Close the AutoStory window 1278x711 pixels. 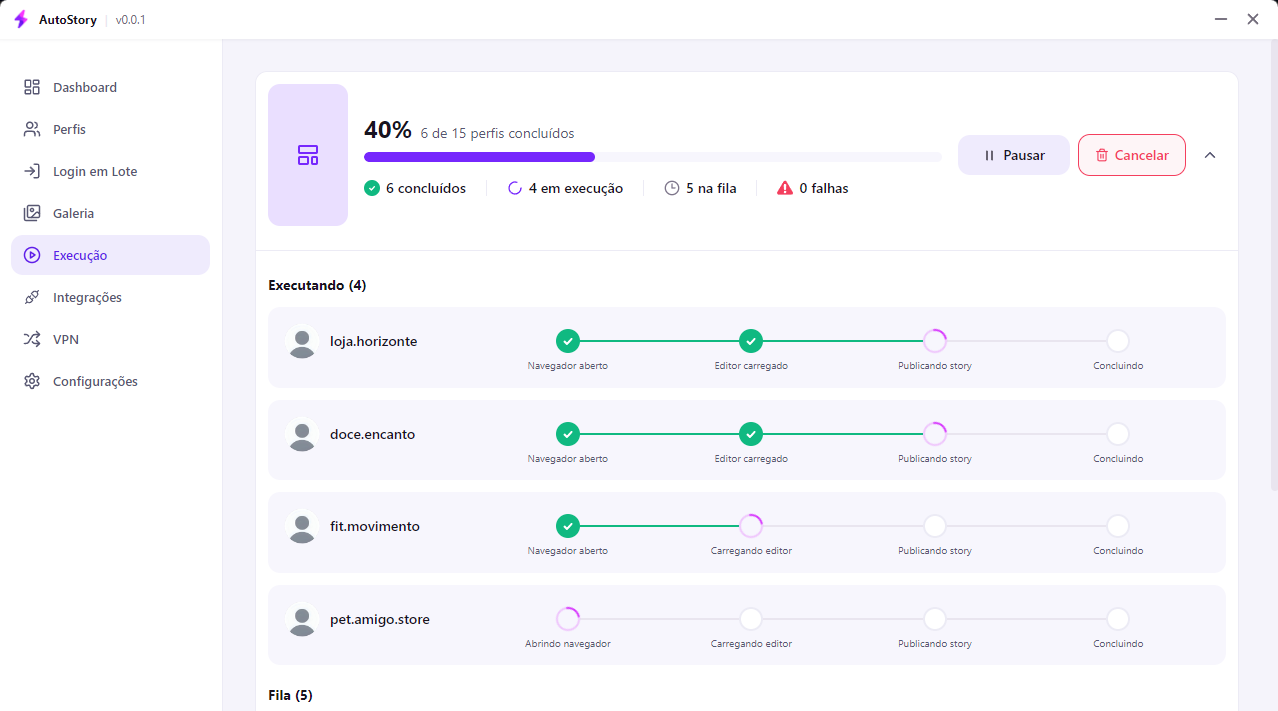point(1253,19)
